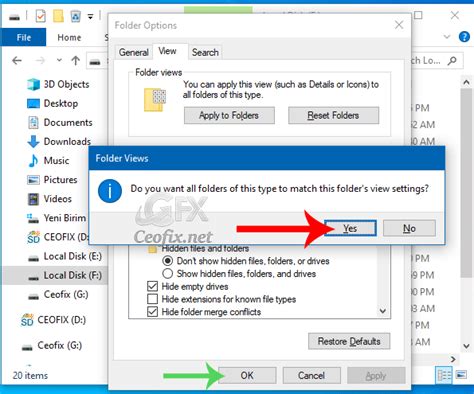Viewport: 474px width, 394px height.
Task: Click the Back navigation arrow
Action: 17,61
